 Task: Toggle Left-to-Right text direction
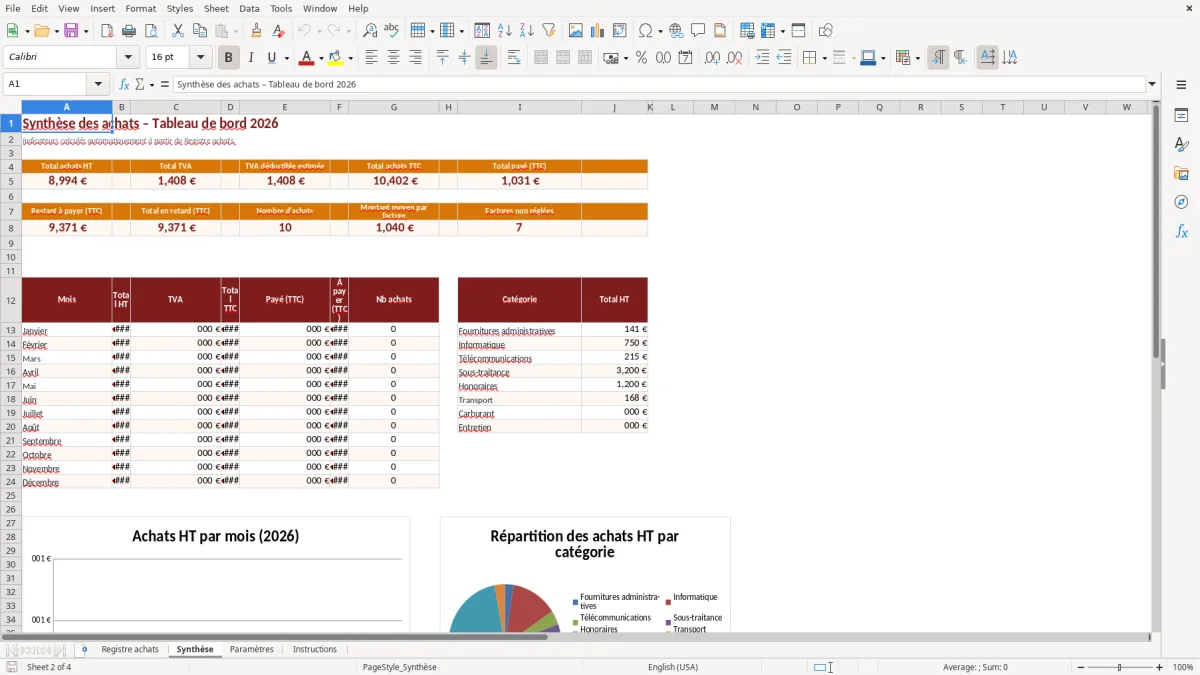tap(938, 58)
